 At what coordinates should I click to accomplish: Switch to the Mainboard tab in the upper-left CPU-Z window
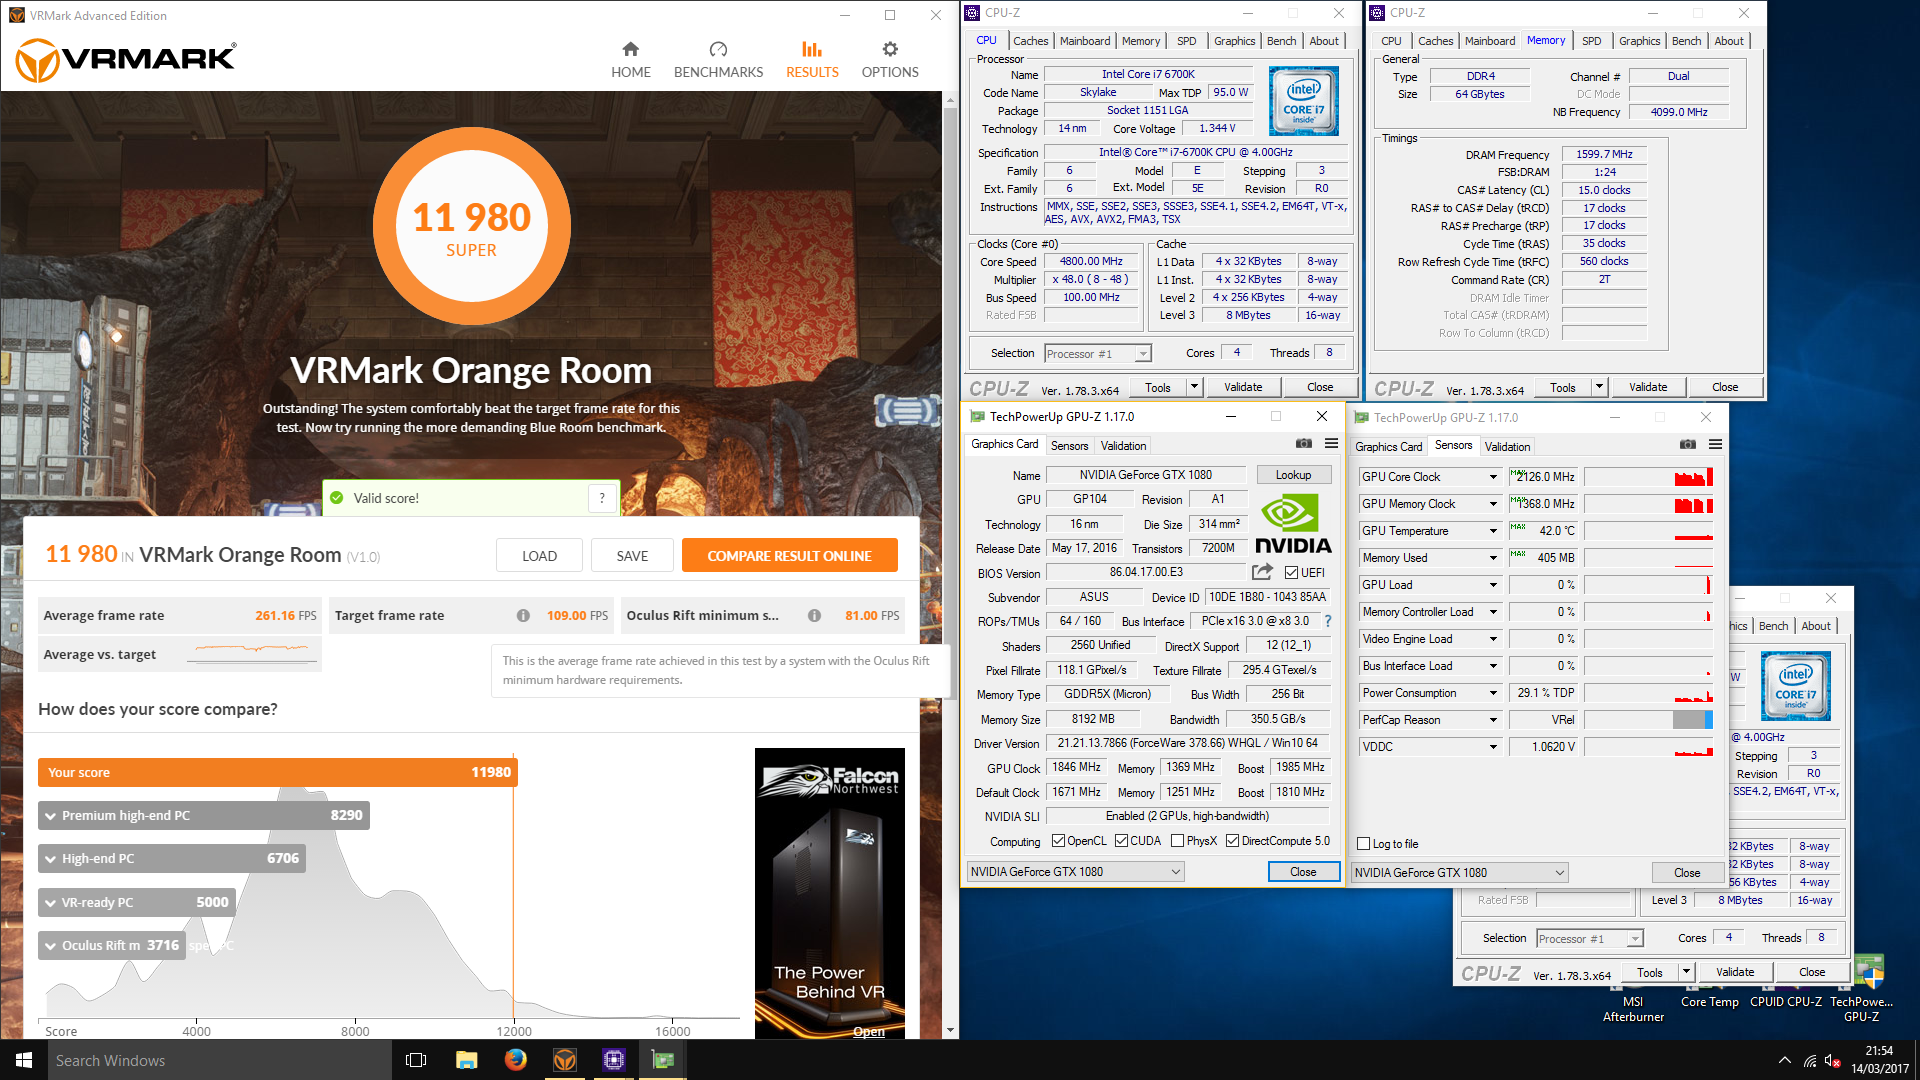pyautogui.click(x=1085, y=41)
